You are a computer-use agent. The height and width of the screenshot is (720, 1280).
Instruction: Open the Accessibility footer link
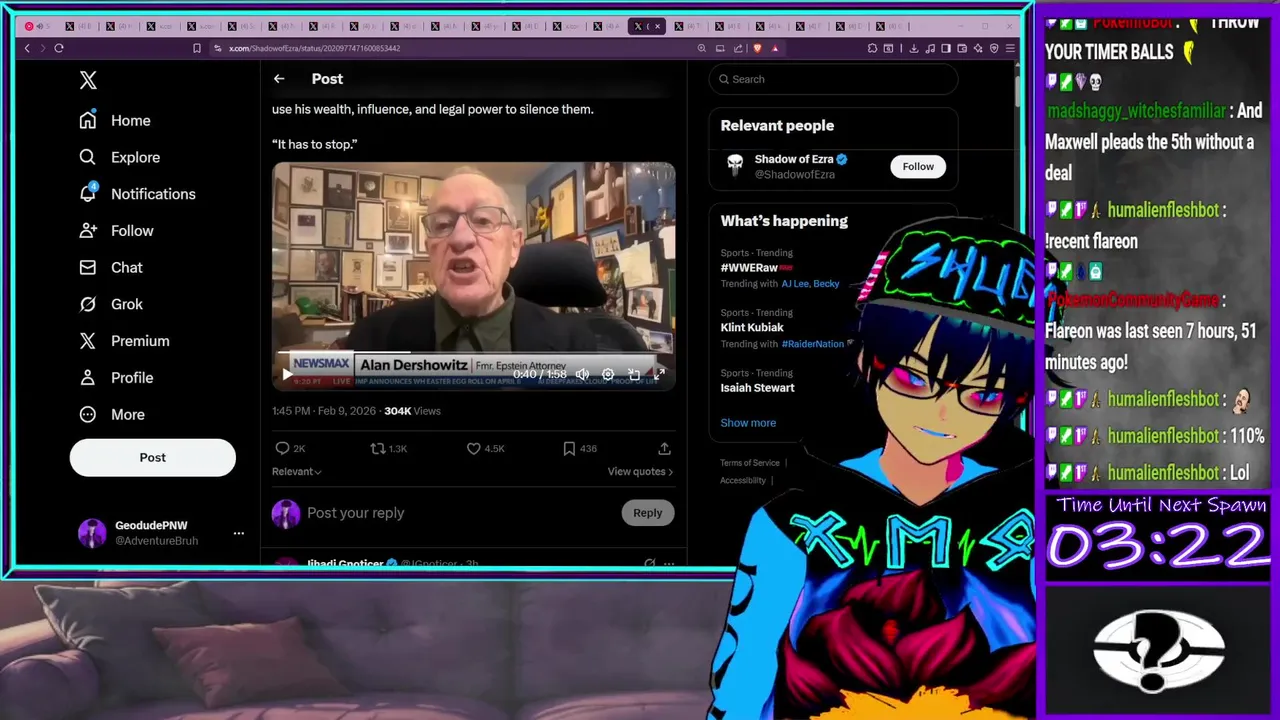tap(743, 480)
